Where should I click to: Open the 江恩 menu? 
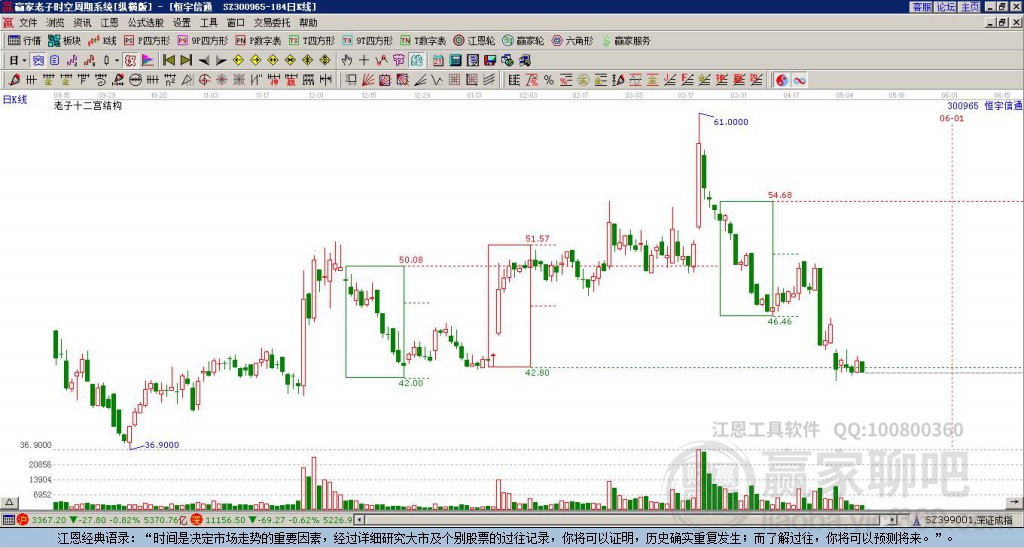(x=109, y=23)
